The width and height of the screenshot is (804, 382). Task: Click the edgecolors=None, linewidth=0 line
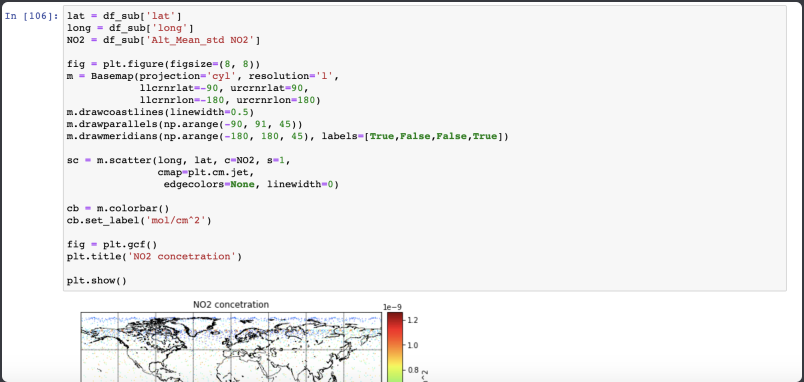click(251, 184)
